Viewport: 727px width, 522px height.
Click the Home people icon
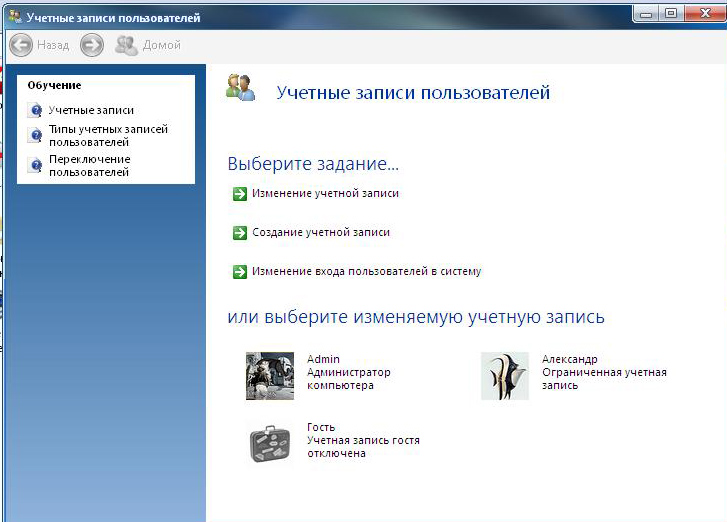point(126,45)
